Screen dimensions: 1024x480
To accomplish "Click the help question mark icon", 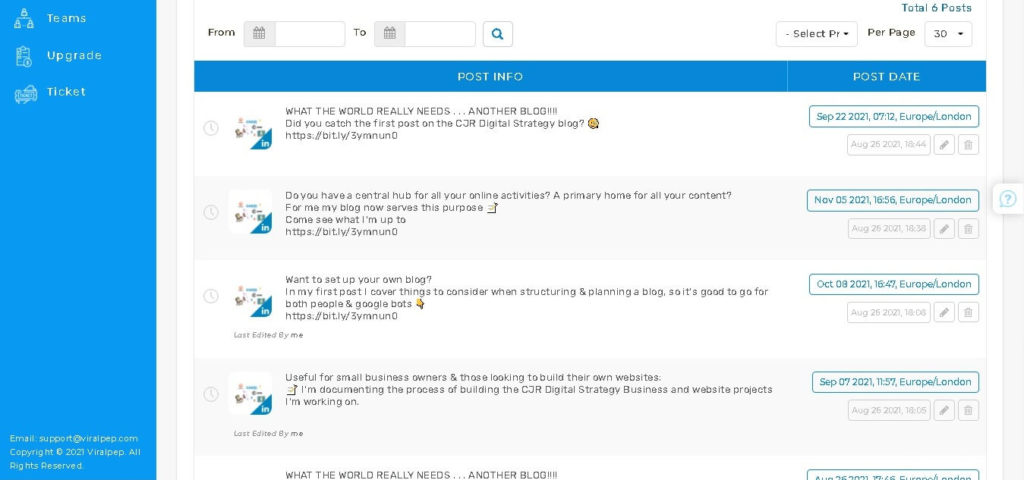I will (x=1007, y=199).
